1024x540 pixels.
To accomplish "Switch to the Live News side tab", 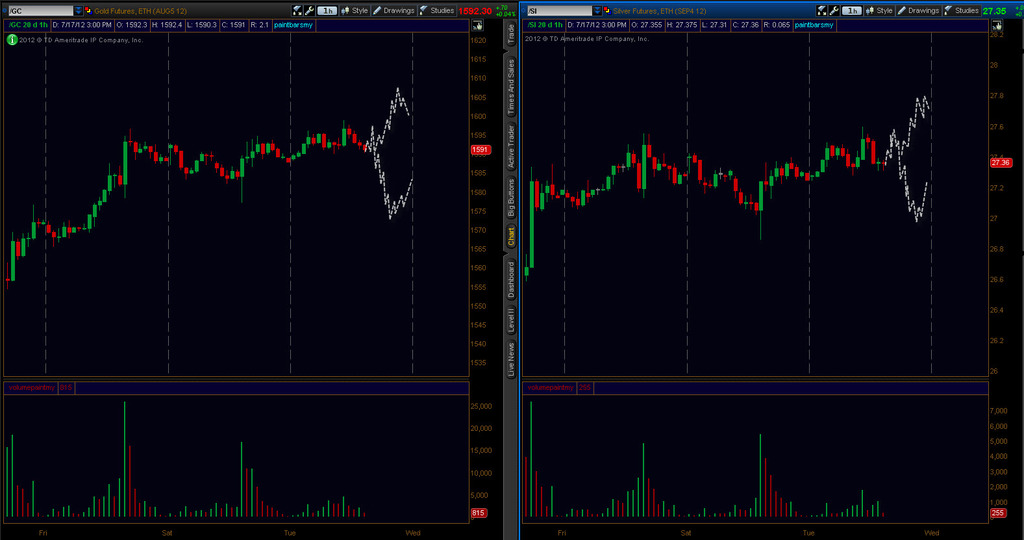I will click(511, 360).
